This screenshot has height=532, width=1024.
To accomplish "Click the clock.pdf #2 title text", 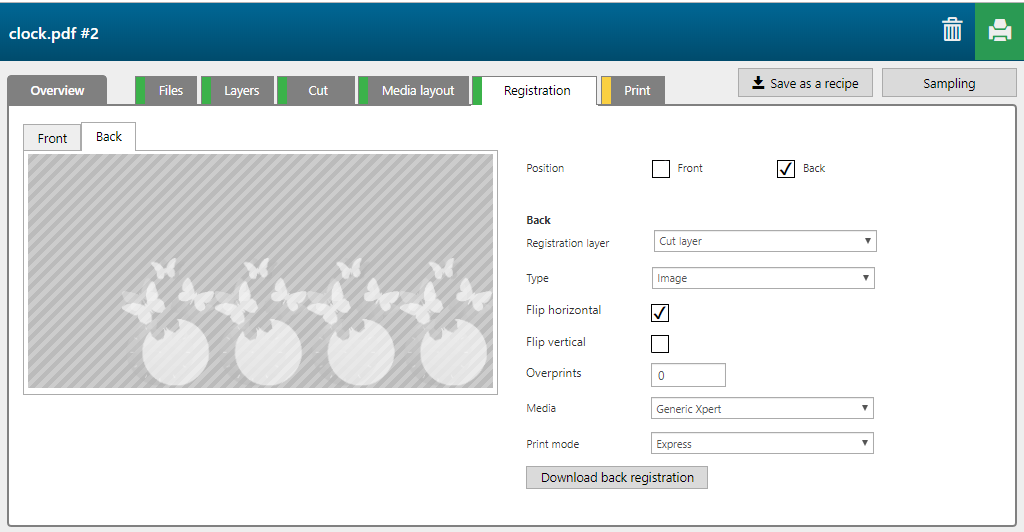I will tap(54, 33).
